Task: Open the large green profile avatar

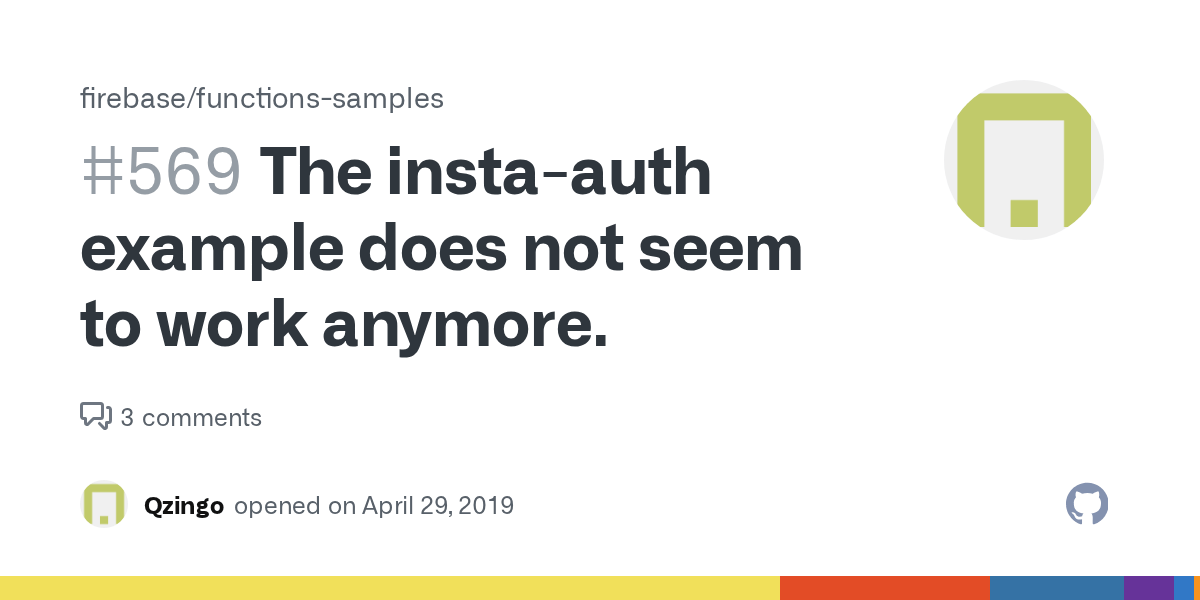Action: click(x=1023, y=160)
